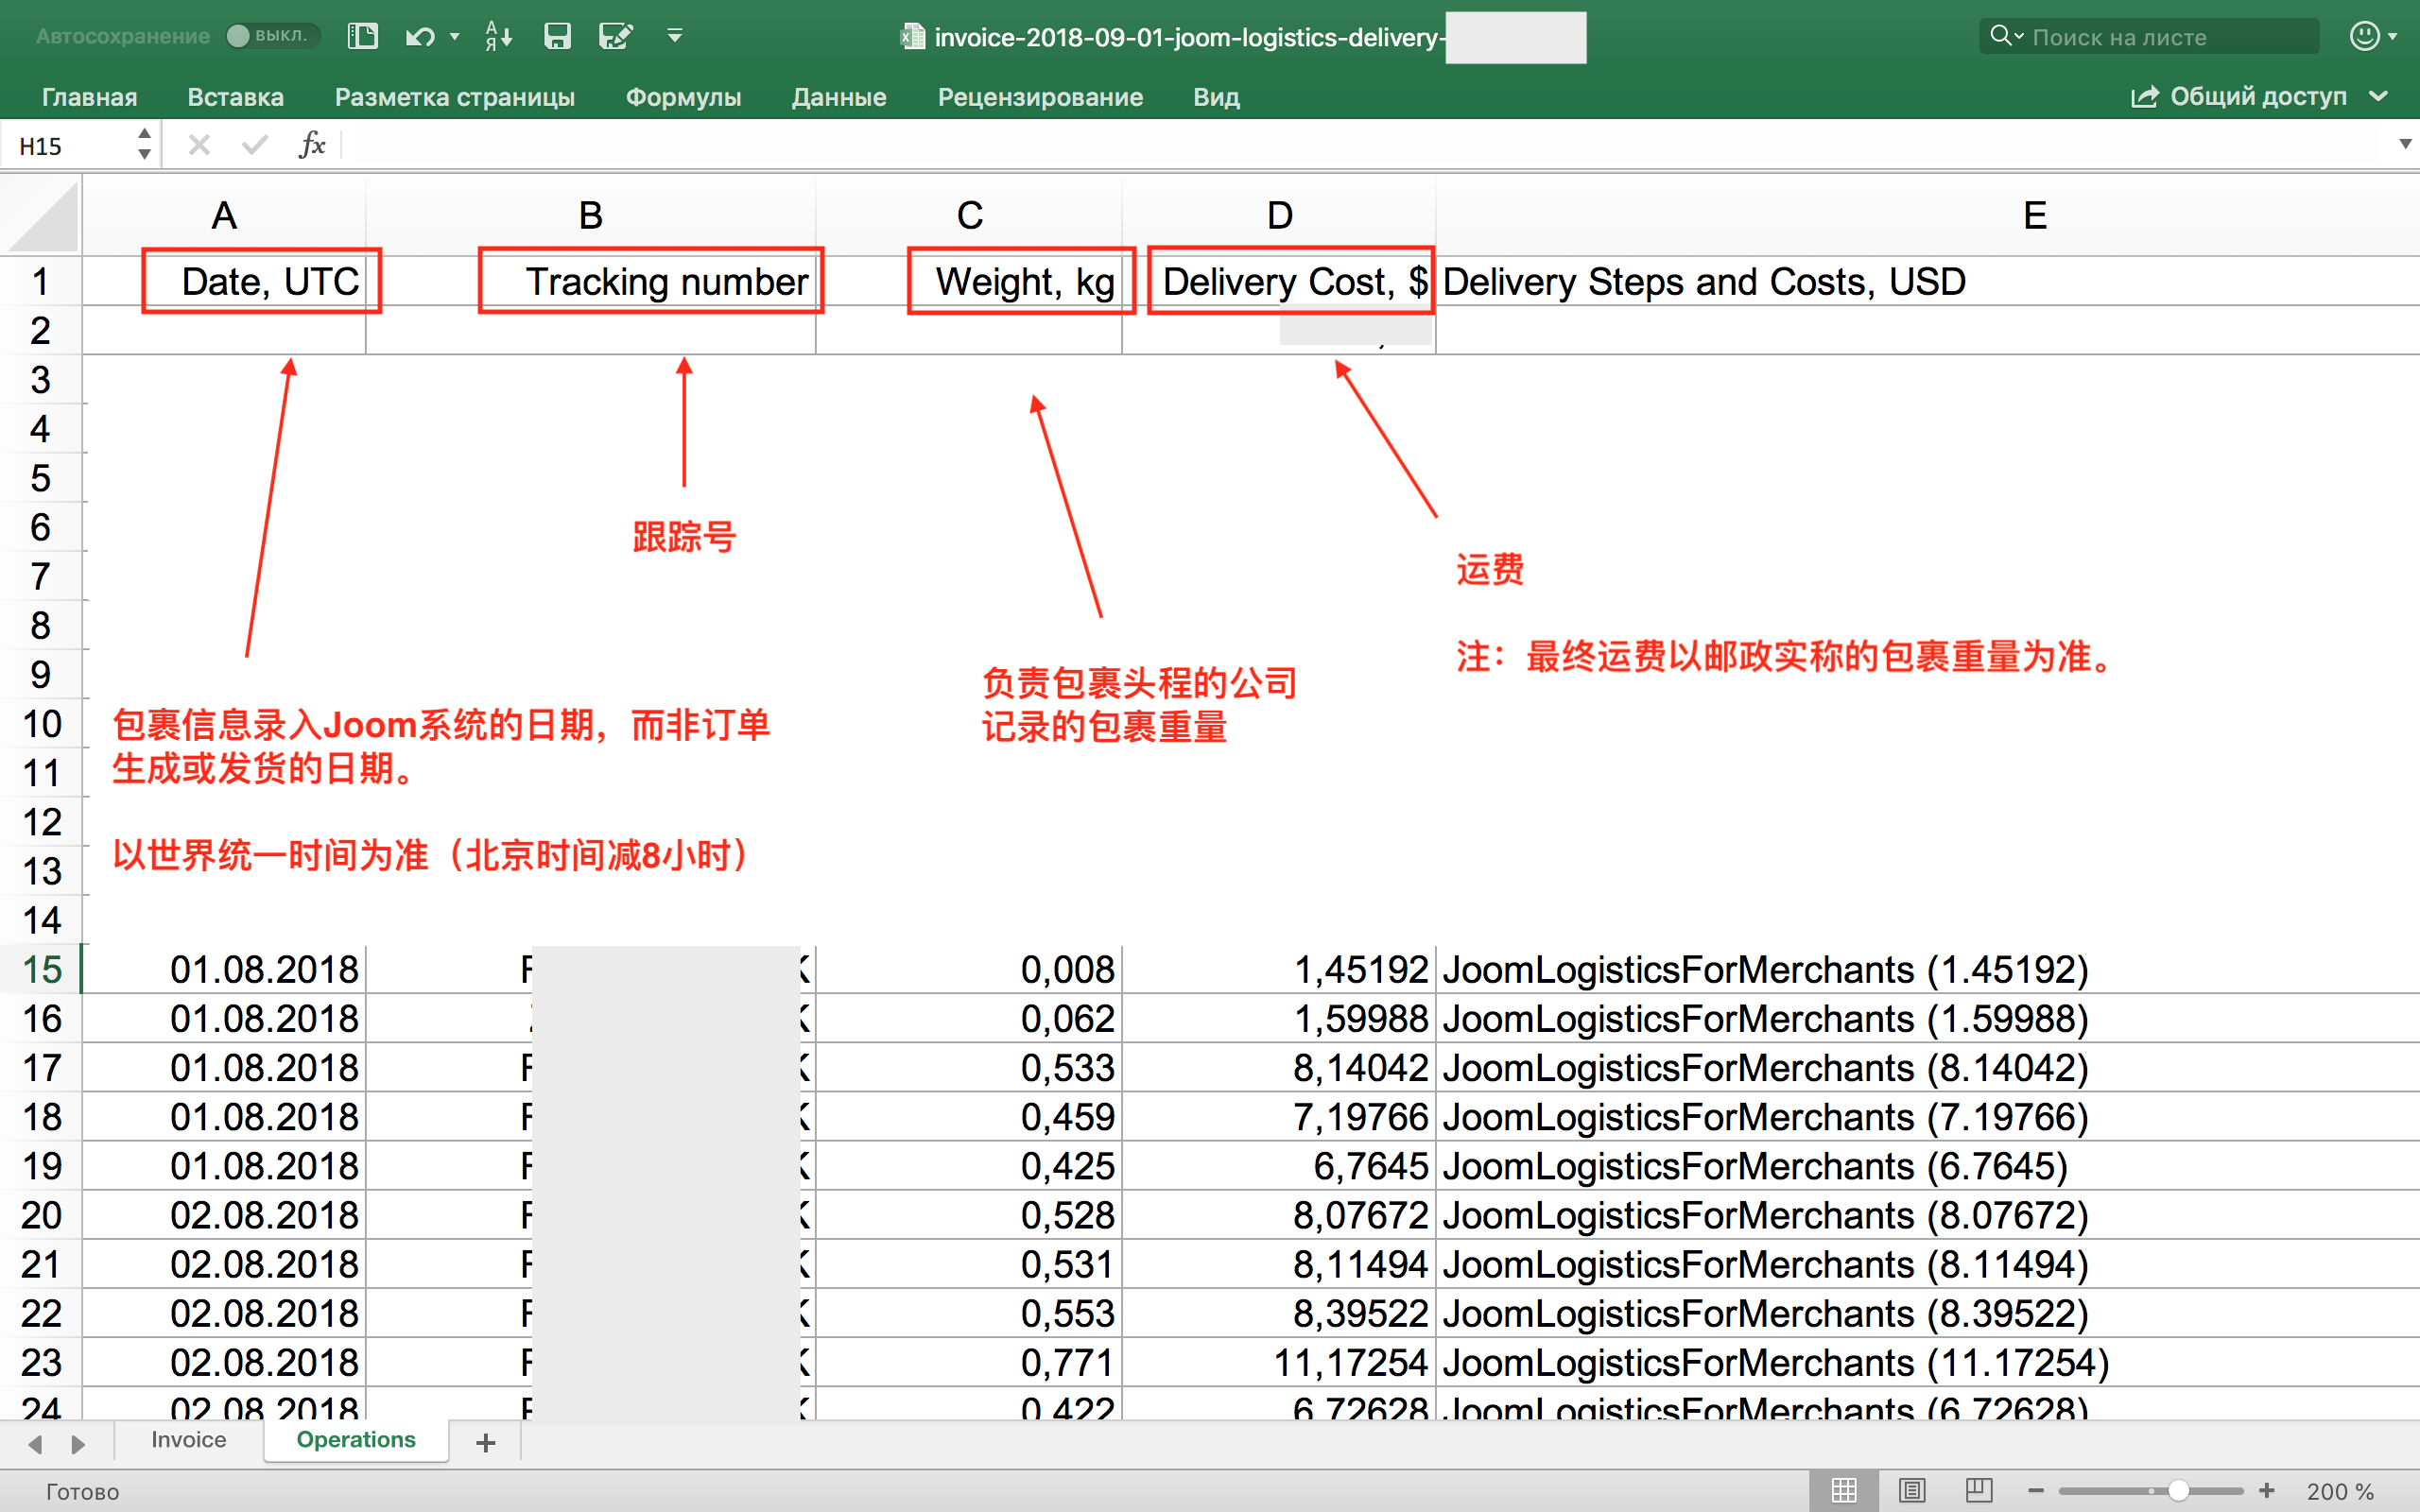Click the Поиск на листе search field
Screen dimensions: 2420x1512
(x=2150, y=37)
